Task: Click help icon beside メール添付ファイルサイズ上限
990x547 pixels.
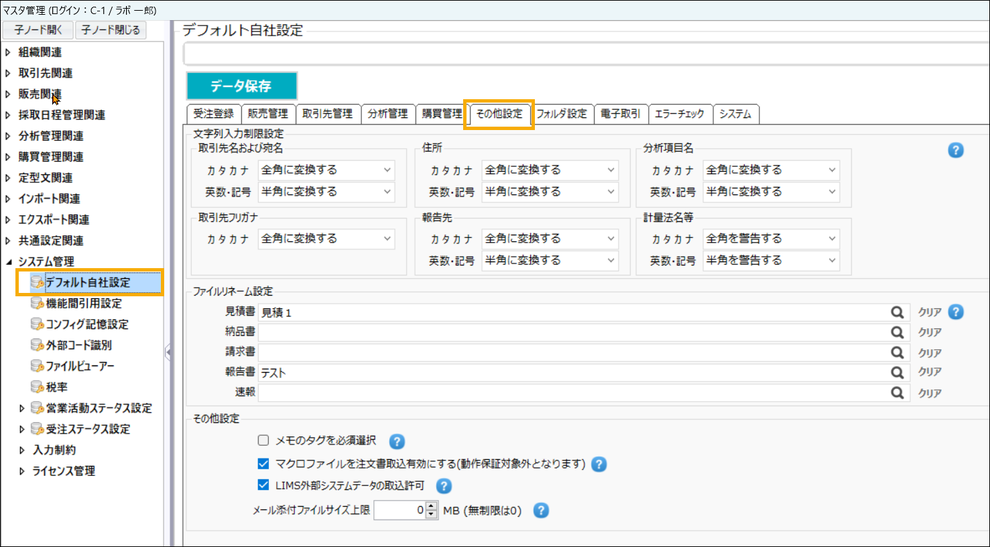Action: [x=541, y=510]
